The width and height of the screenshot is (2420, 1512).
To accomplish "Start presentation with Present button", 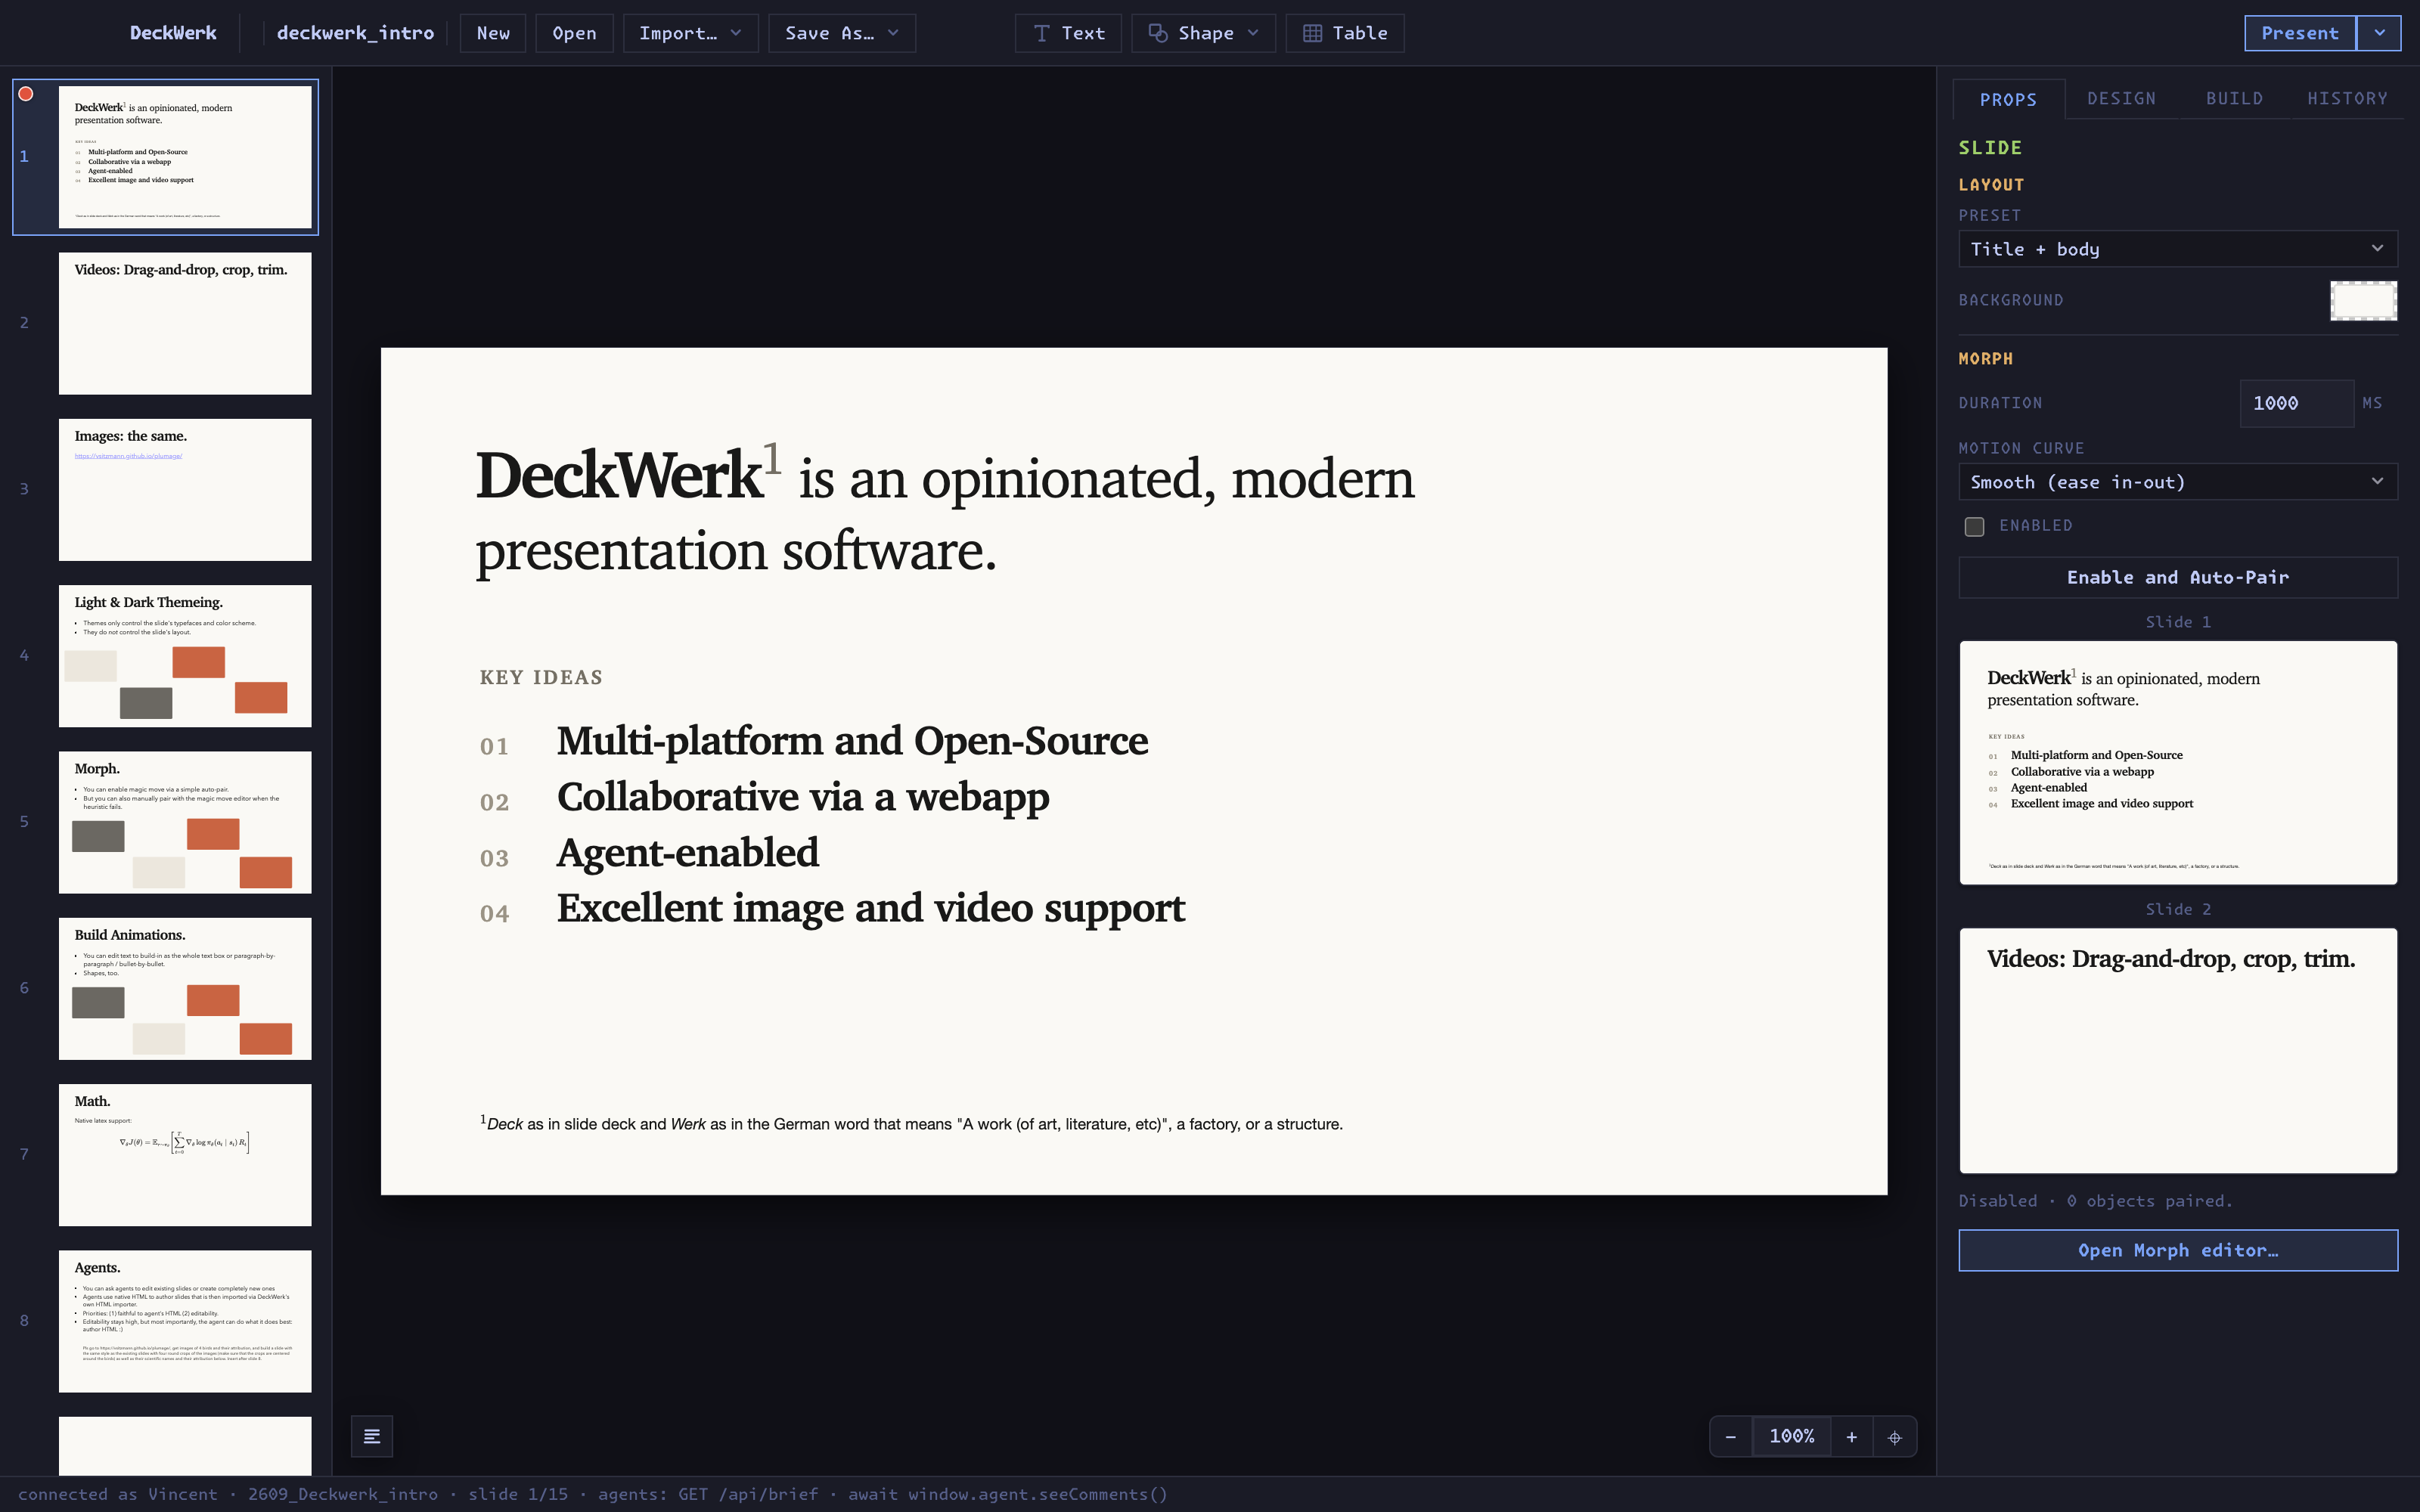I will [2300, 33].
